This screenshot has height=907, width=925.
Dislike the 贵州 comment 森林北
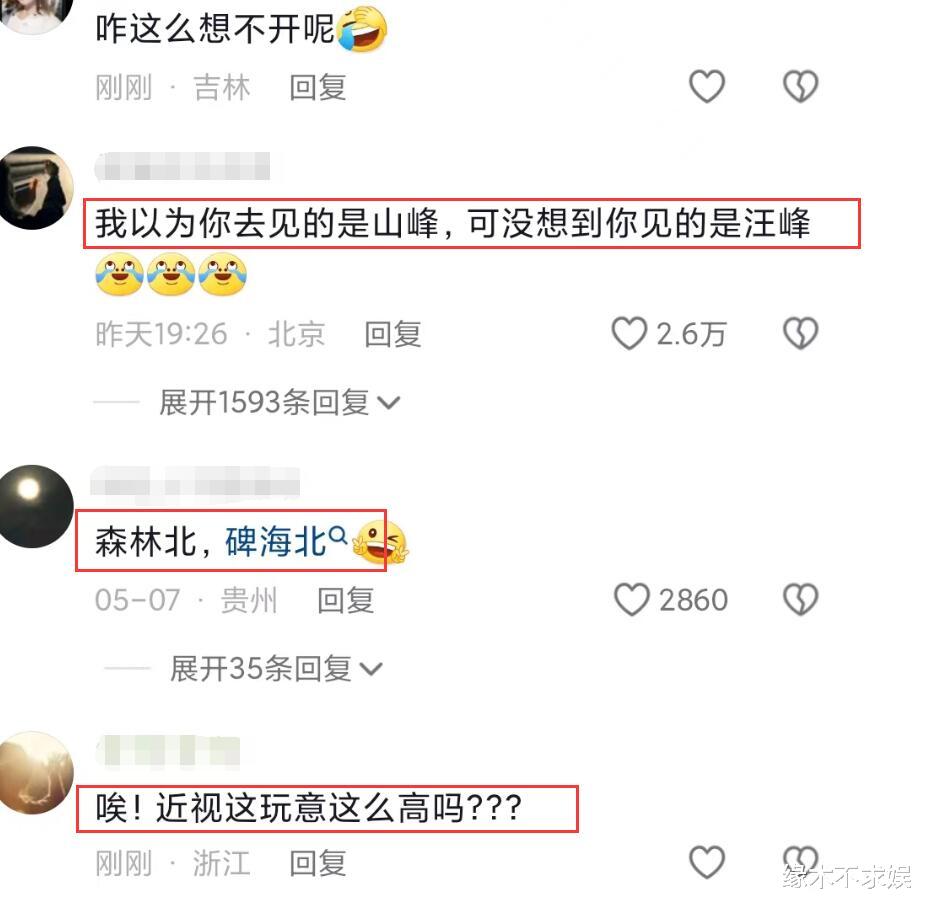800,600
